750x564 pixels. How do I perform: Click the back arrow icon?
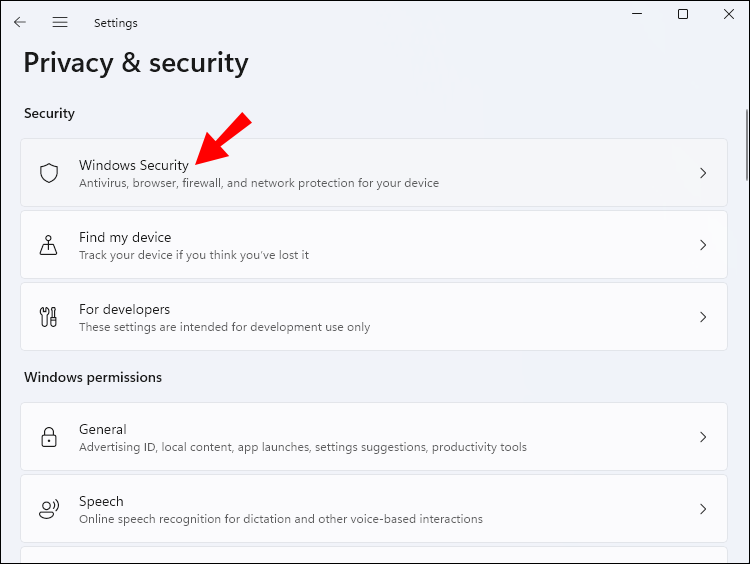pyautogui.click(x=20, y=22)
